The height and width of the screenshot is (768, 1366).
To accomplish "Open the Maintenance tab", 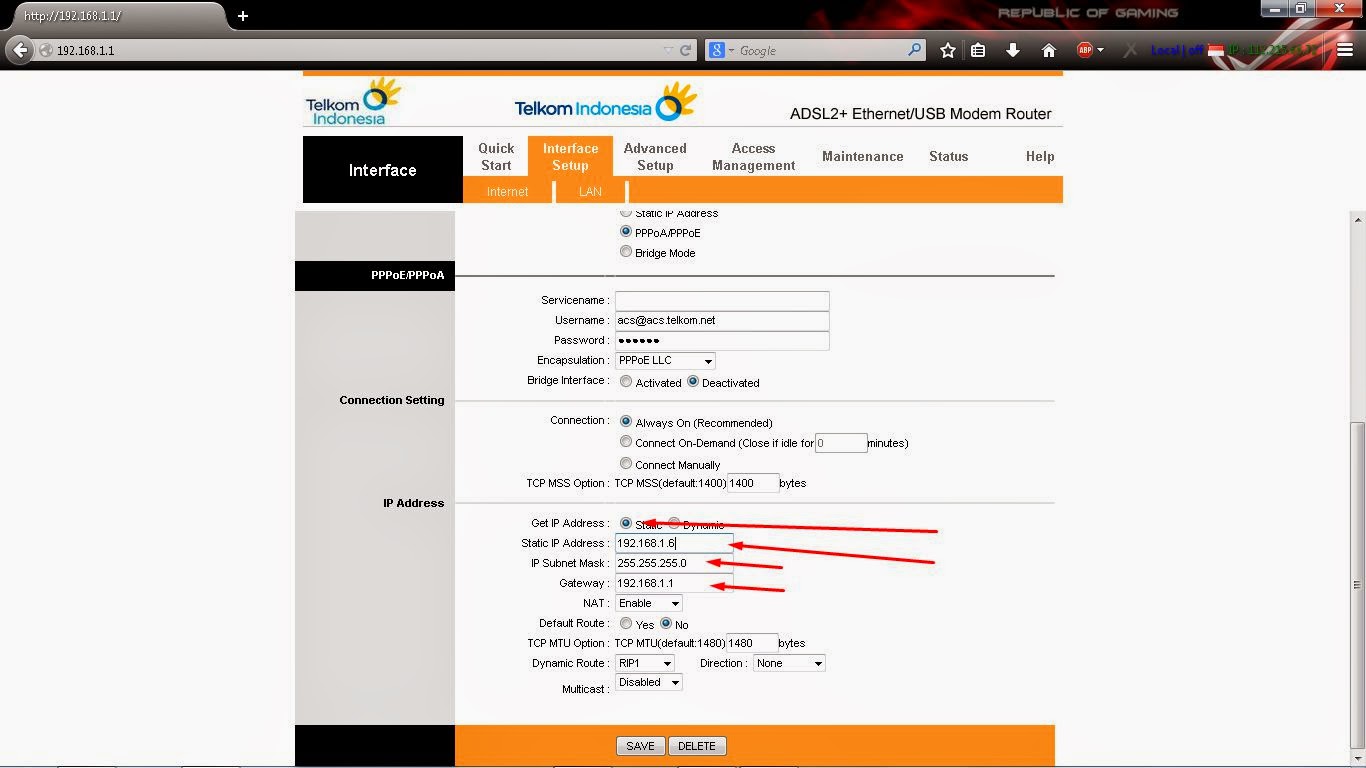I will (x=862, y=156).
